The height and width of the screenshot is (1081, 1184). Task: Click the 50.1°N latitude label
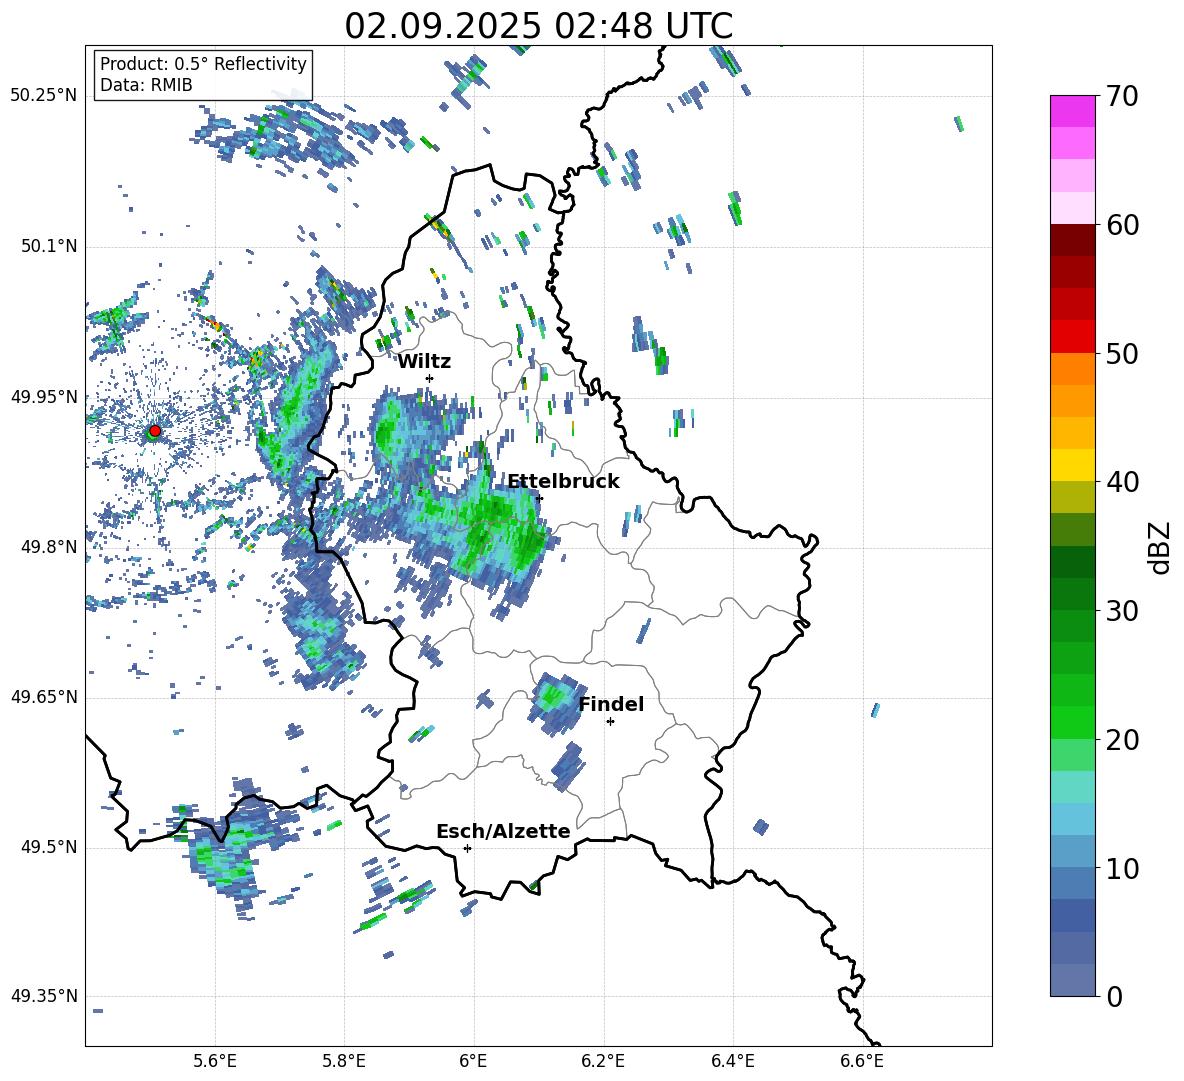pos(48,247)
